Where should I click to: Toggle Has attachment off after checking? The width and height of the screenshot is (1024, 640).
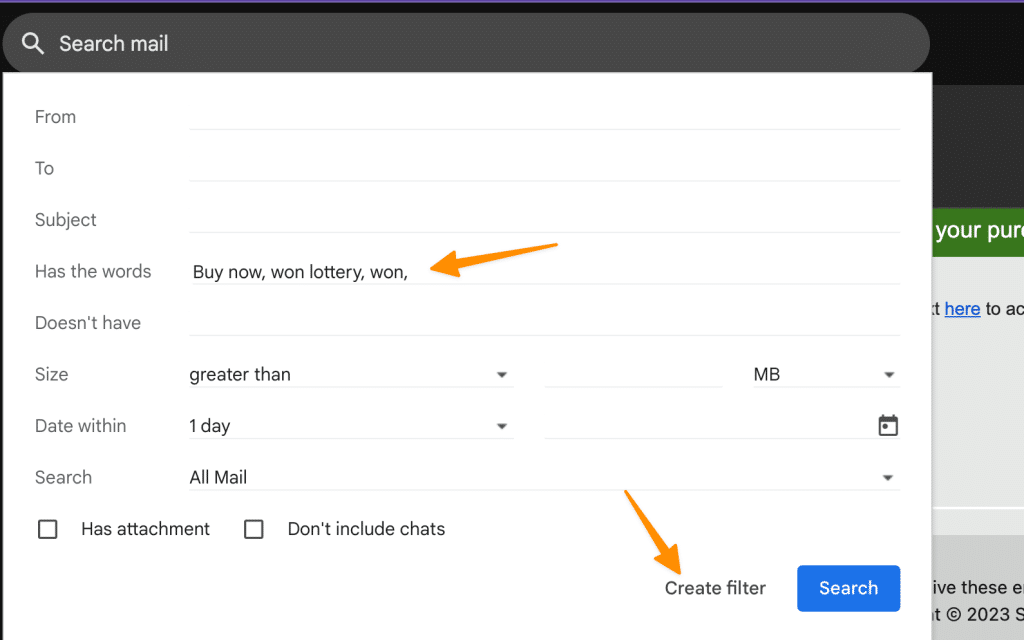(47, 528)
